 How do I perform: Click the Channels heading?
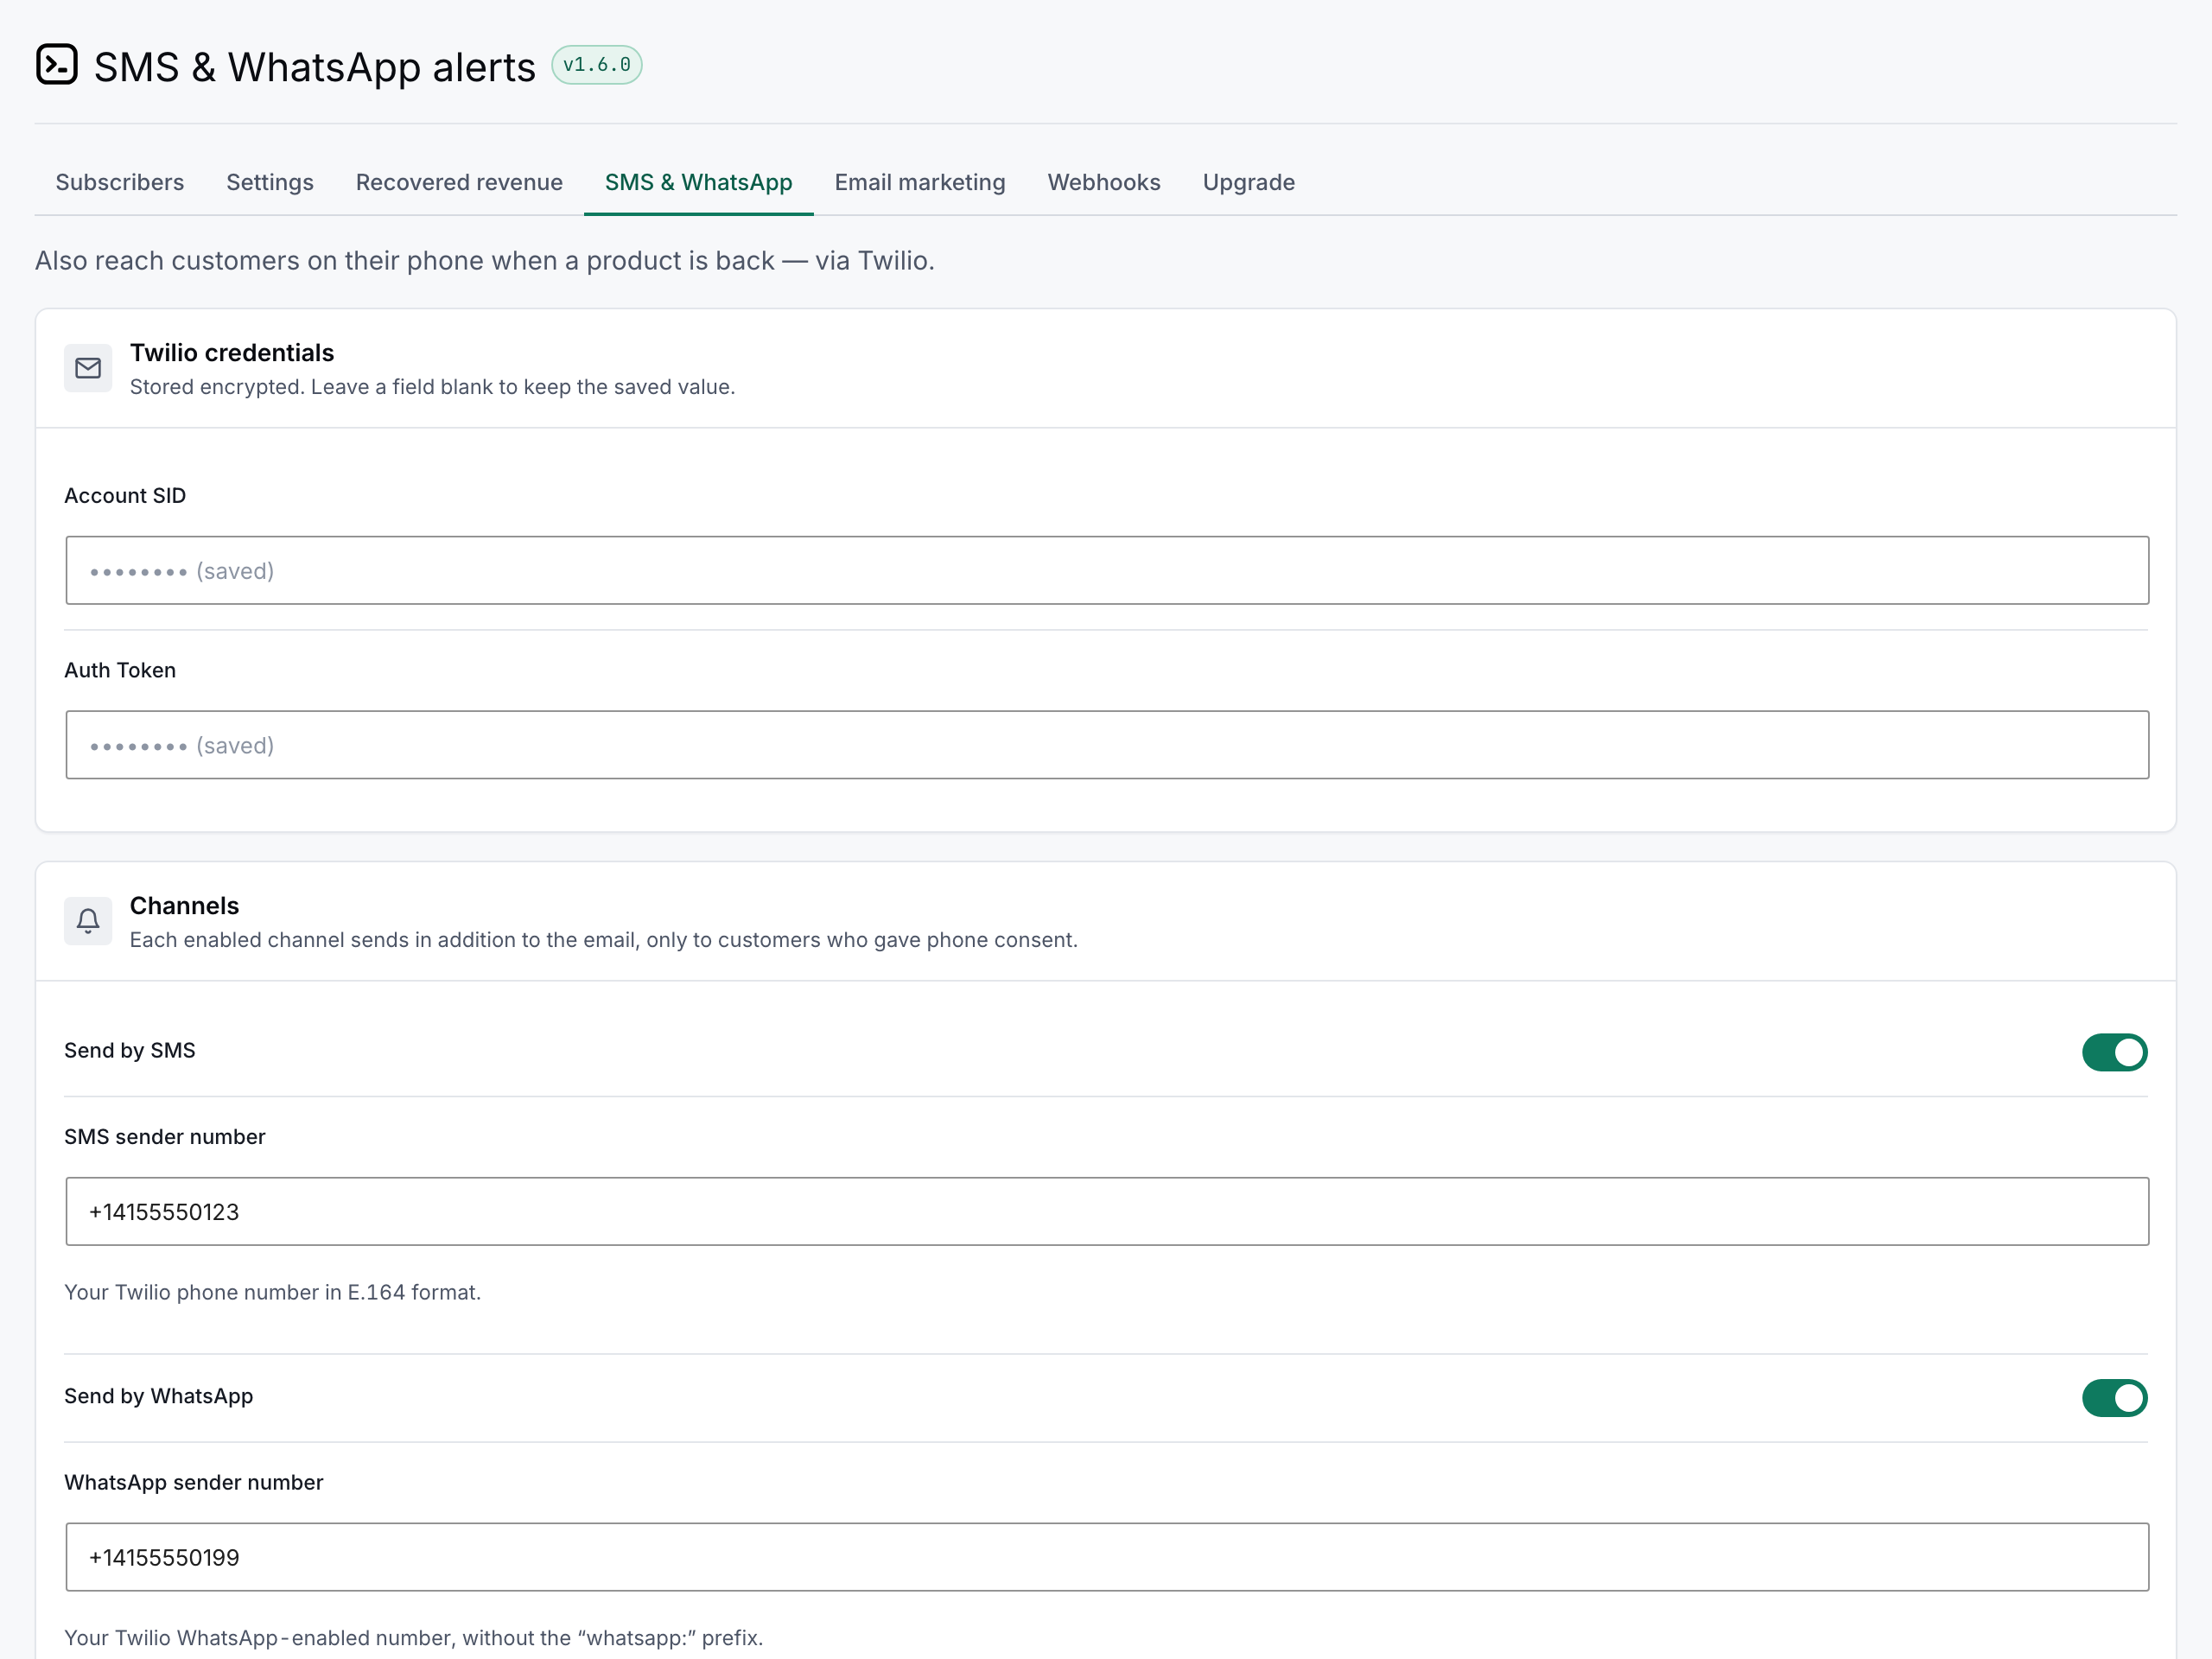pos(185,906)
